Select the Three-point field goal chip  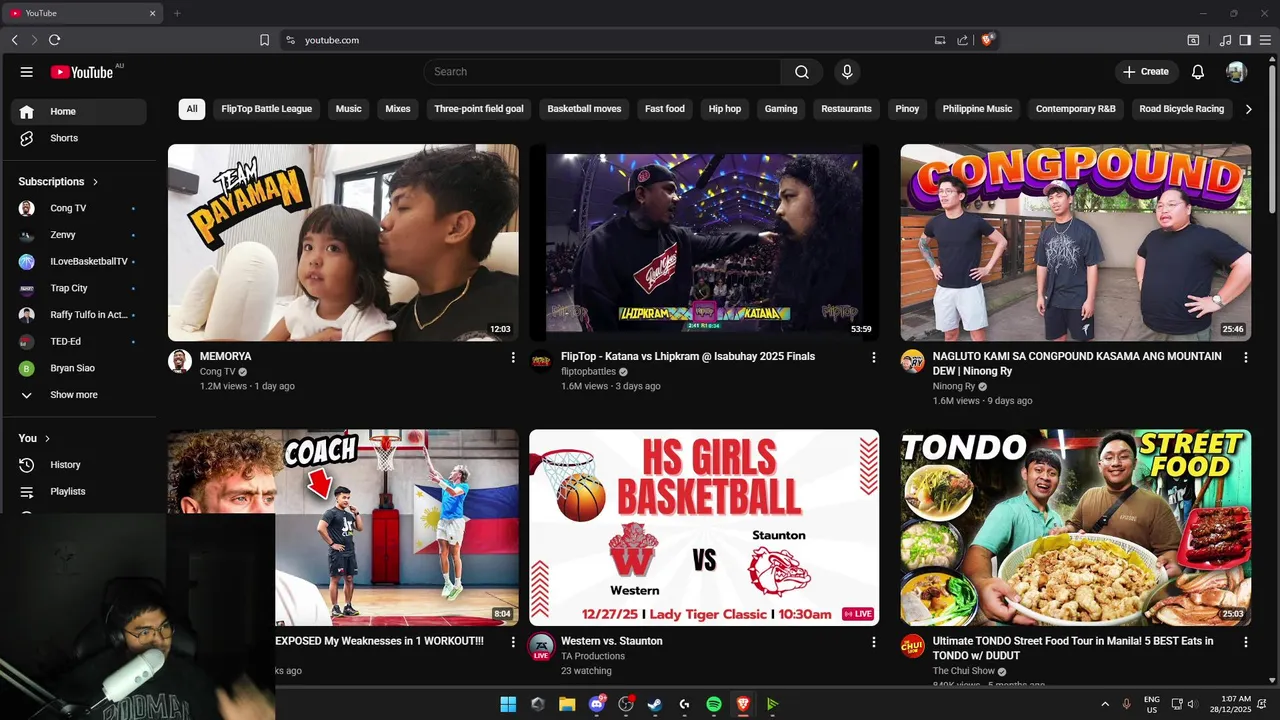coord(479,109)
